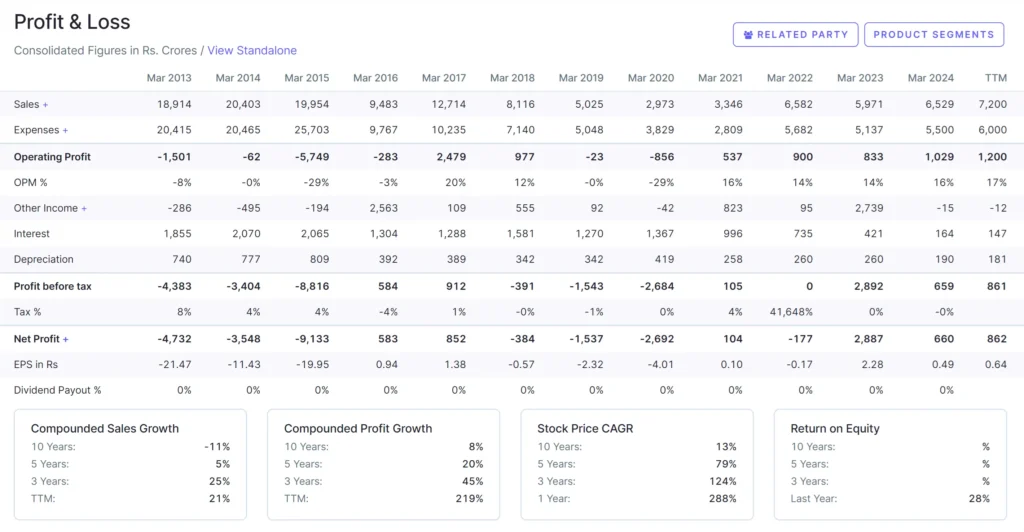Select the Stock Price CAGR card title

[585, 428]
